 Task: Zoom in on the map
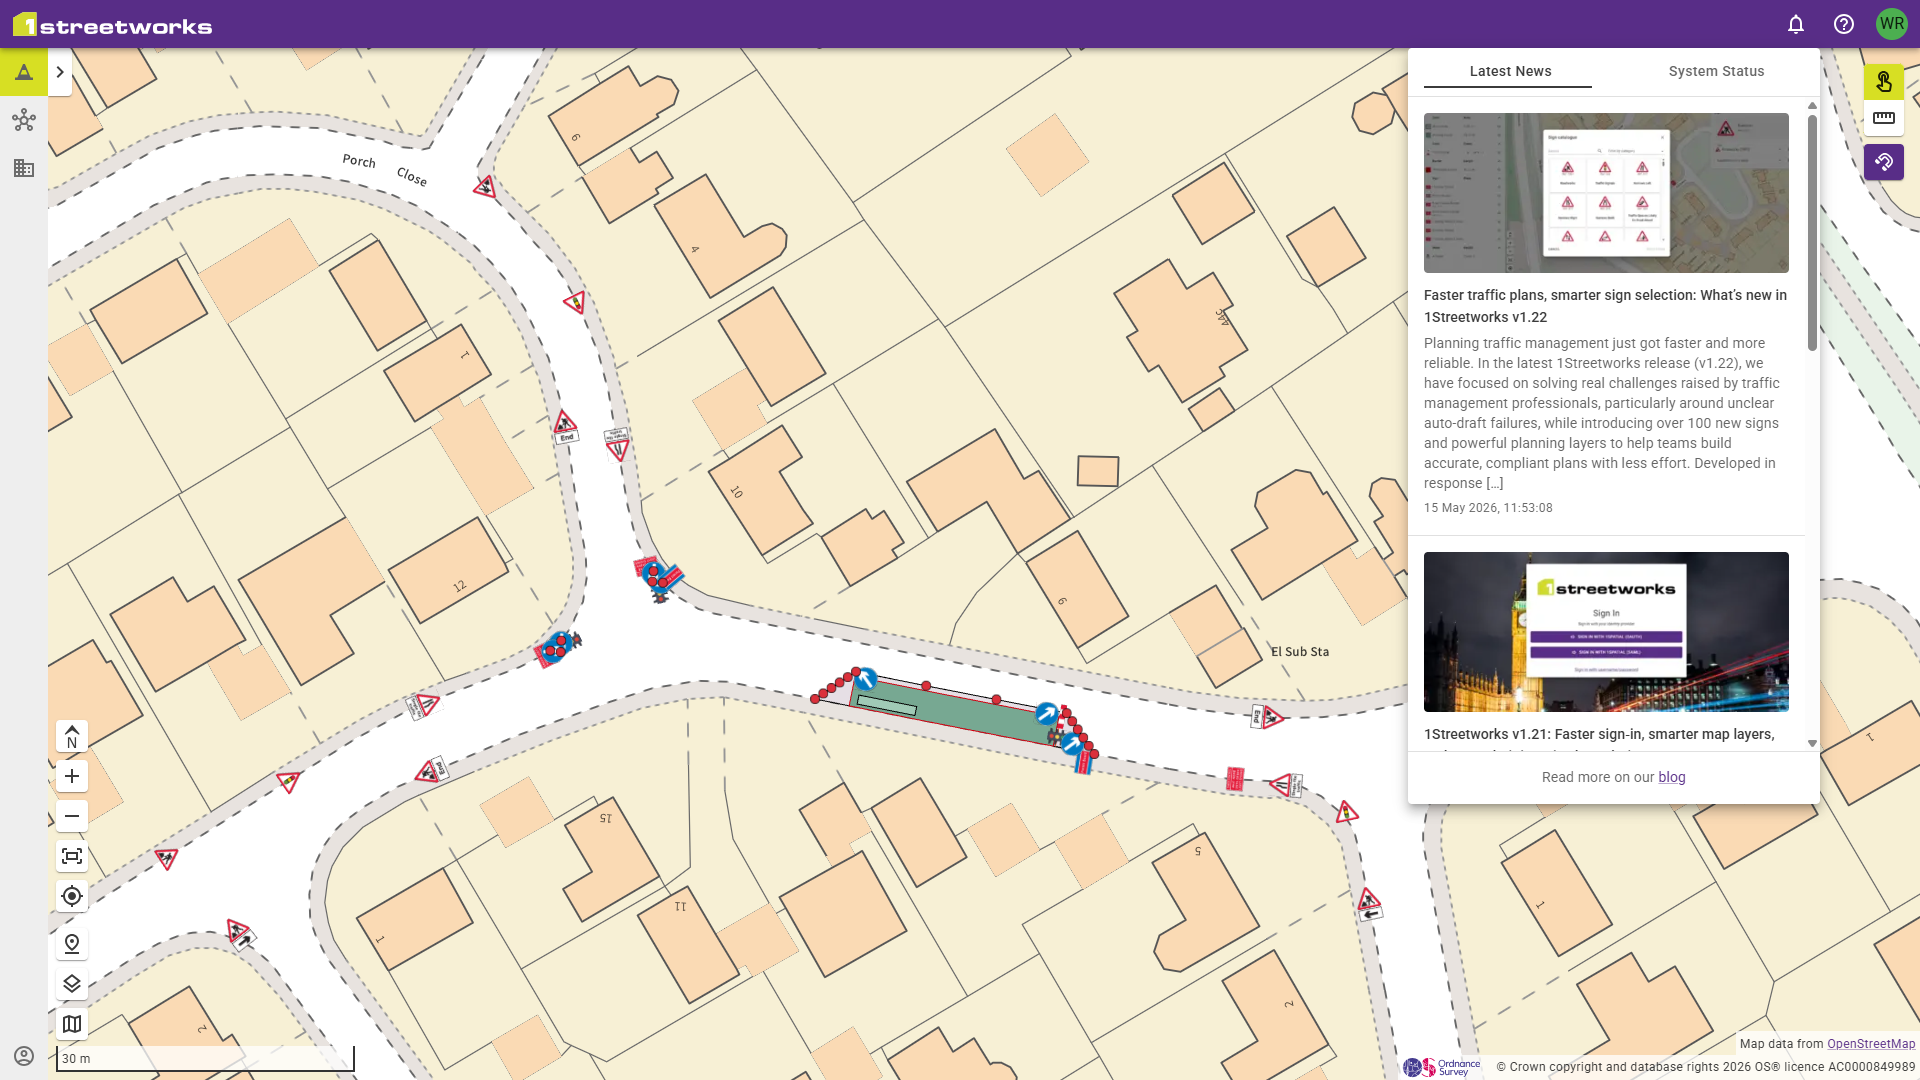click(x=72, y=776)
